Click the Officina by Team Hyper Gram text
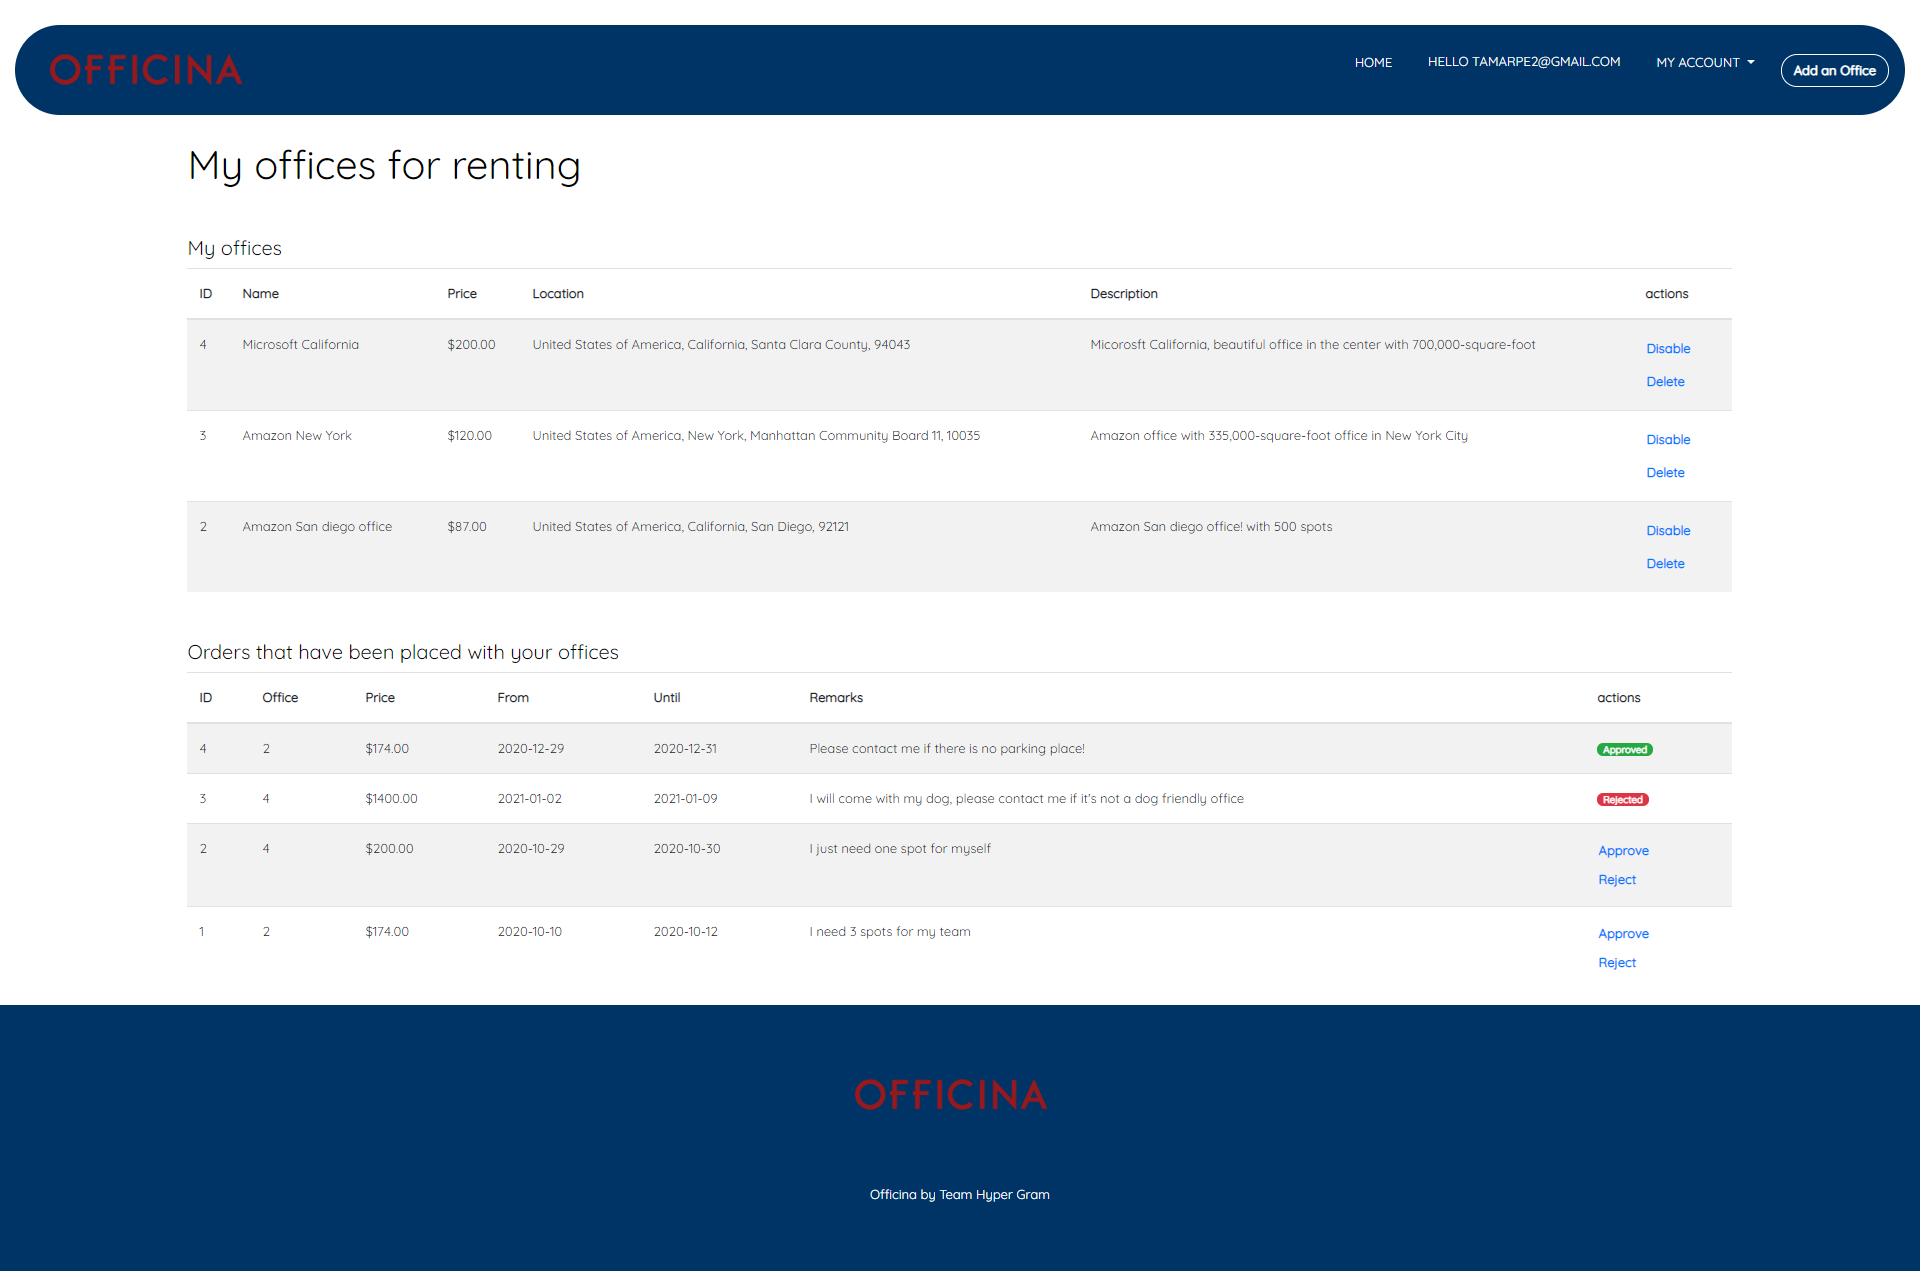The image size is (1920, 1271). click(x=959, y=1195)
